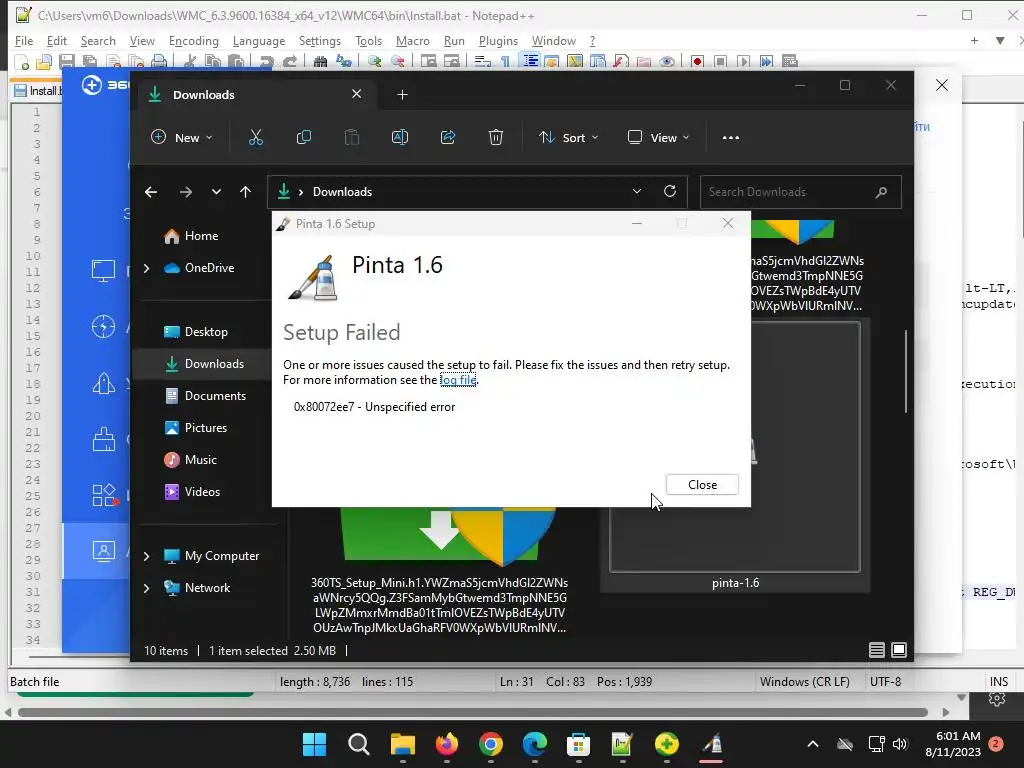
Task: Select Music in navigation pane
Action: (200, 460)
